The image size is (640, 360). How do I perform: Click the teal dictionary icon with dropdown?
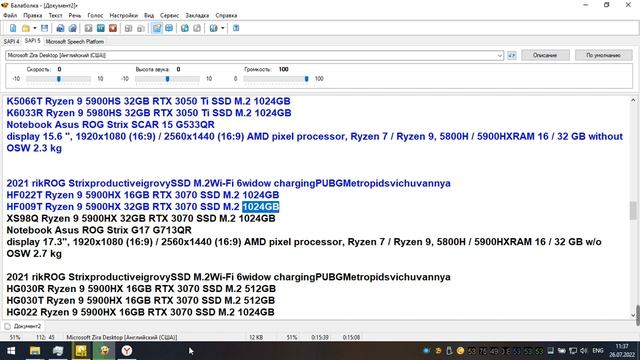(x=213, y=28)
